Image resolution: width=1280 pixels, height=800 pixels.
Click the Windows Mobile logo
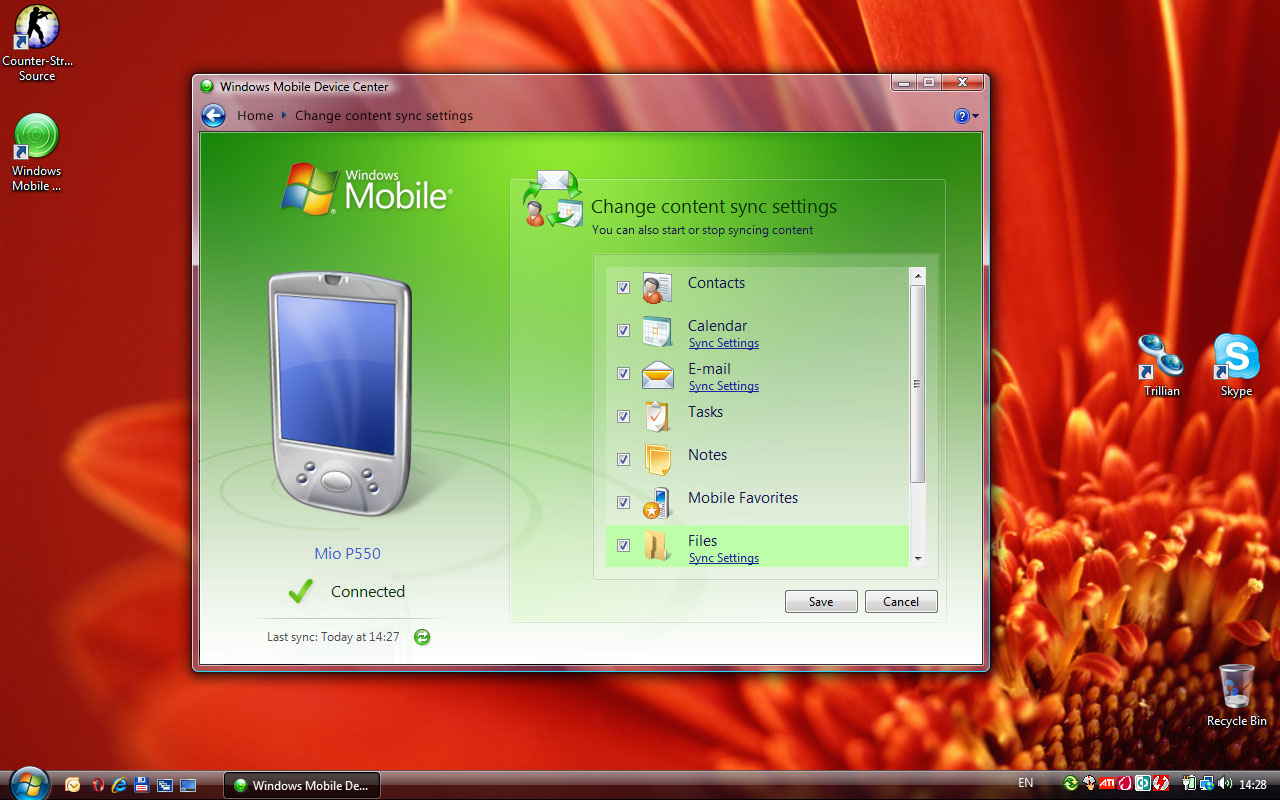(366, 189)
